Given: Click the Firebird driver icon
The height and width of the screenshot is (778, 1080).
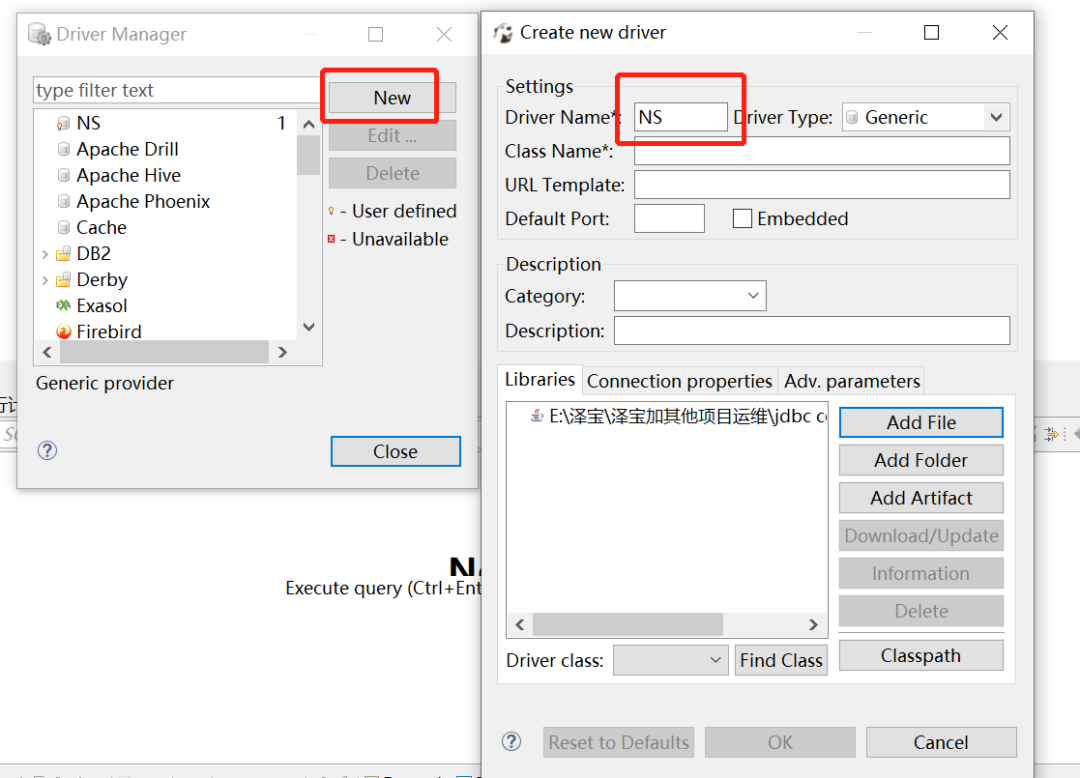Looking at the screenshot, I should (x=63, y=332).
